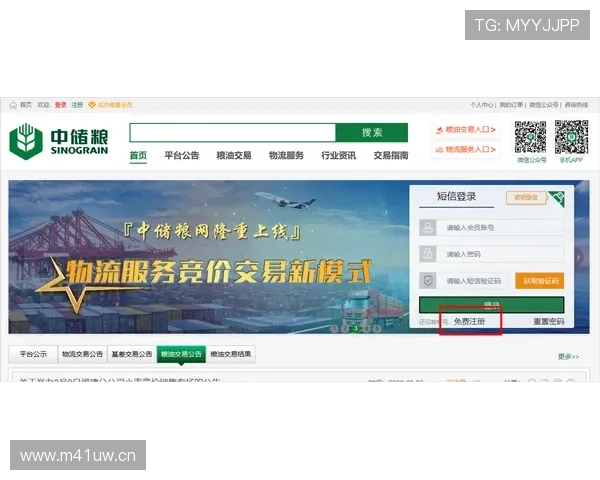This screenshot has height=480, width=600.
Task: Open the 微信公众号 top link
Action: (543, 105)
